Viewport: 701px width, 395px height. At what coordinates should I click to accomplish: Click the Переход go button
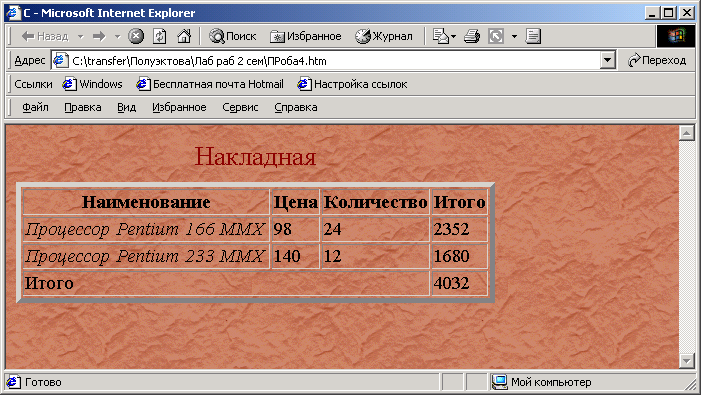[657, 60]
